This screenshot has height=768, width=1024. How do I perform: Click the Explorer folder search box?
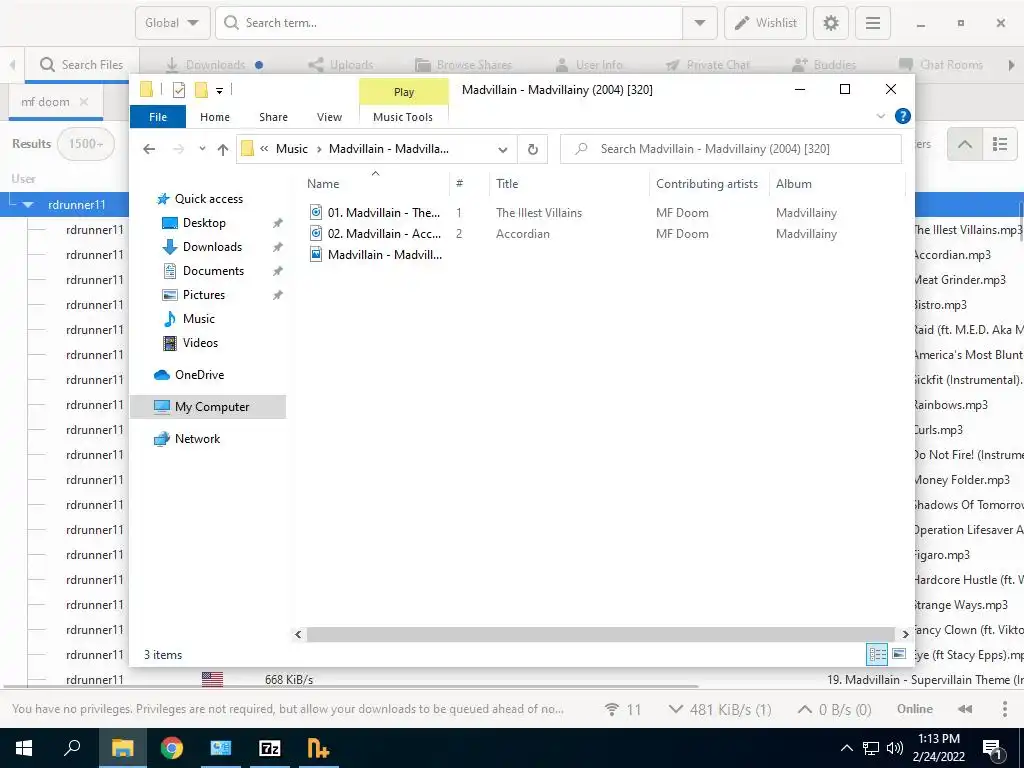pos(731,149)
